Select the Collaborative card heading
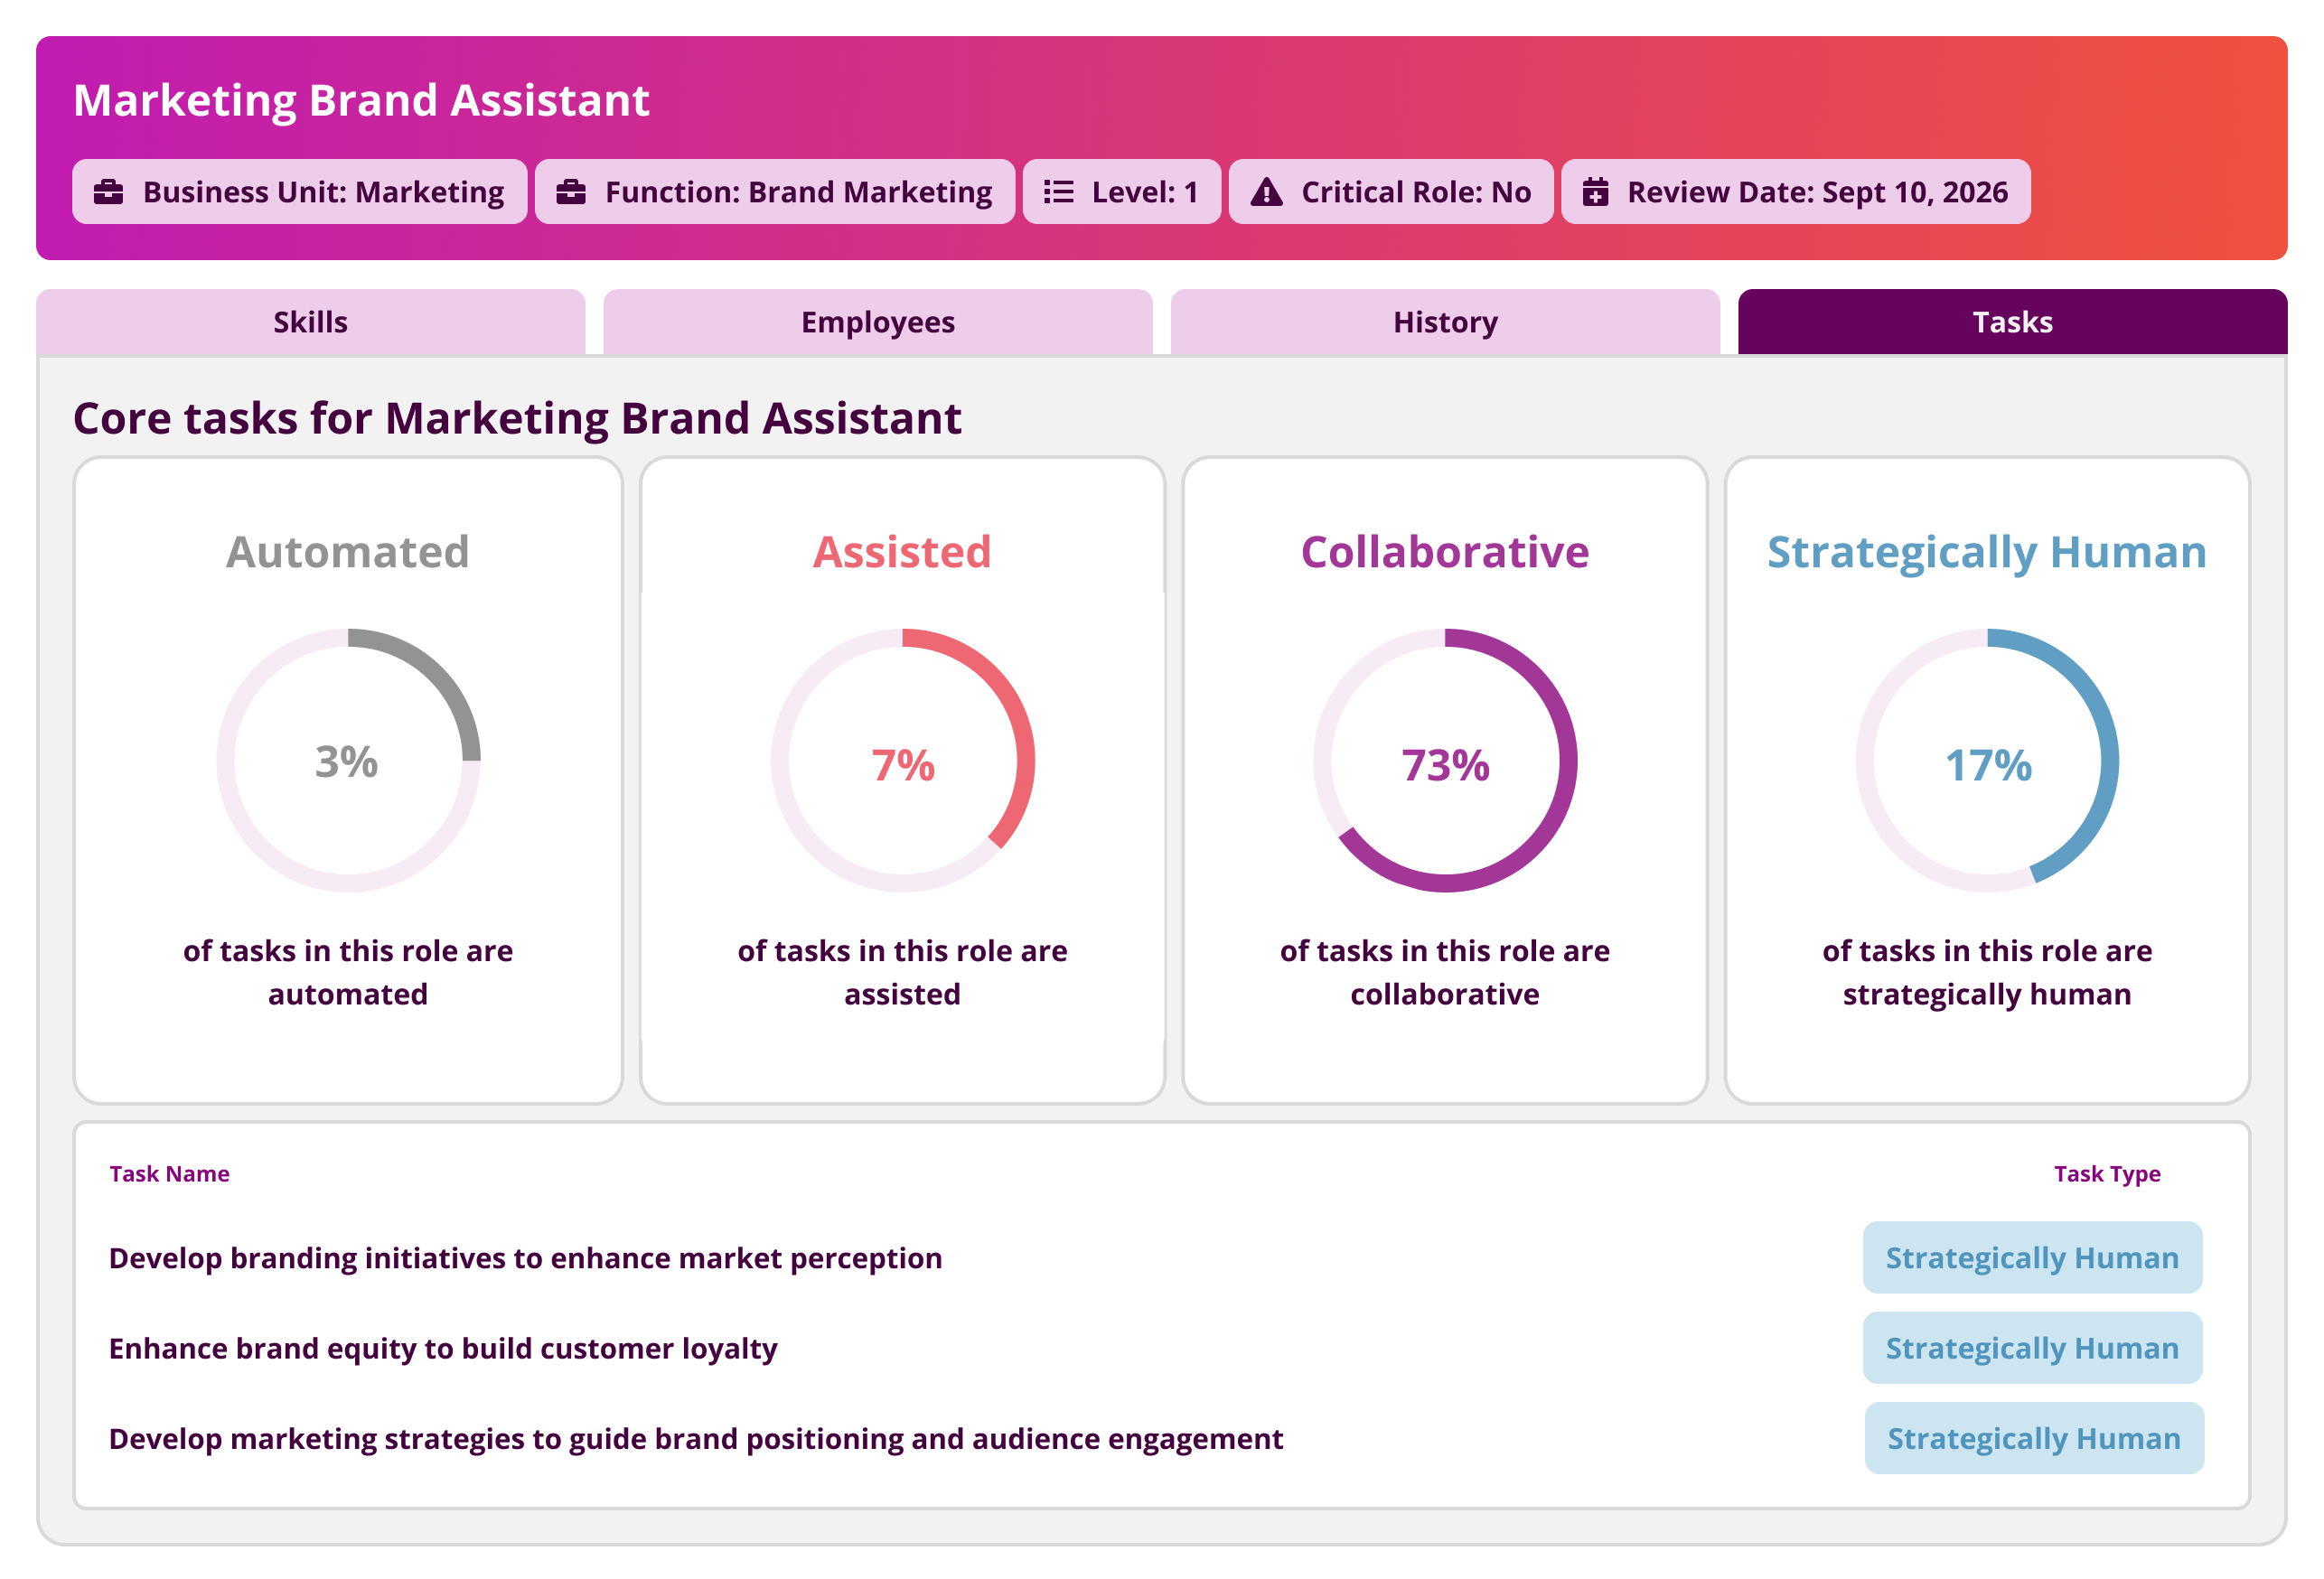This screenshot has height=1579, width=2324. 1445,552
